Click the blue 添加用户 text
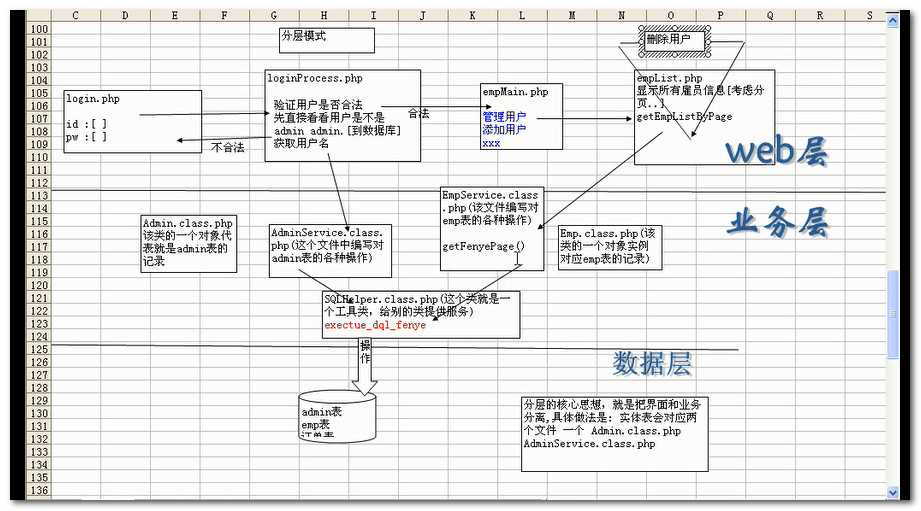 coord(504,130)
